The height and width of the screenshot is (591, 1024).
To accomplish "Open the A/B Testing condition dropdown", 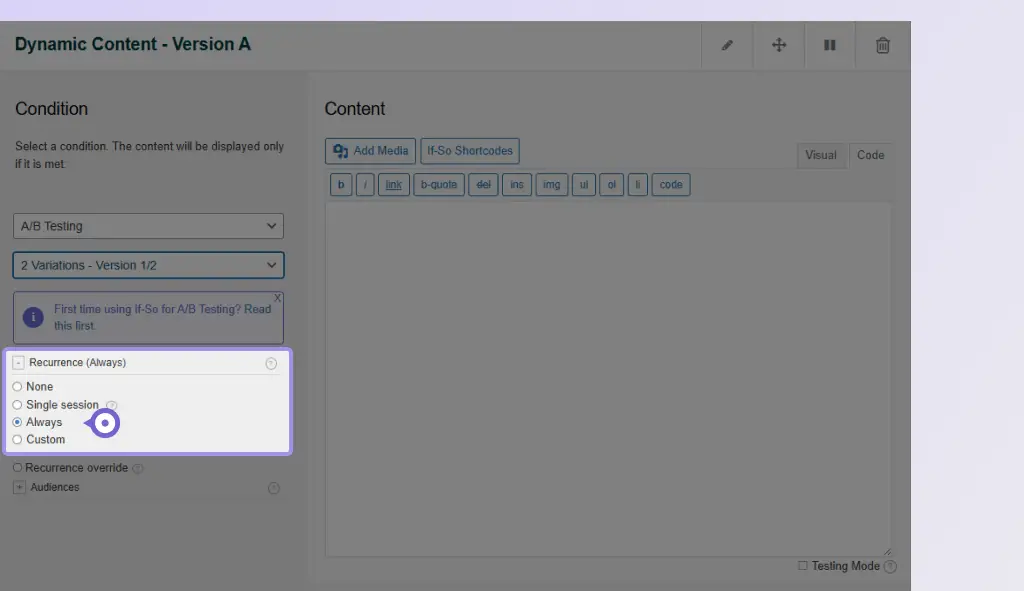I will [148, 226].
